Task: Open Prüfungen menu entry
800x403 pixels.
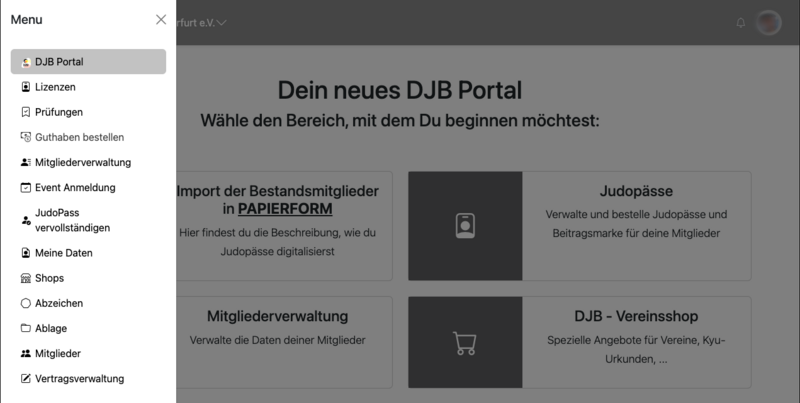Action: [88, 112]
